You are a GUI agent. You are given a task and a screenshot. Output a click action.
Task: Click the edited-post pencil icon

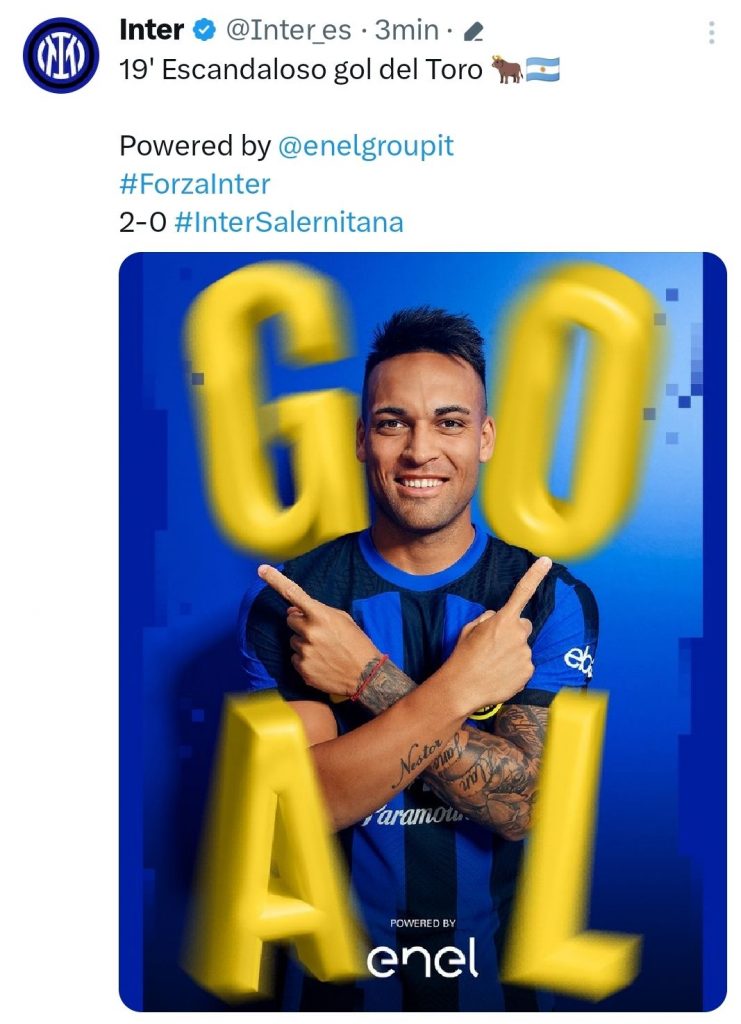474,33
